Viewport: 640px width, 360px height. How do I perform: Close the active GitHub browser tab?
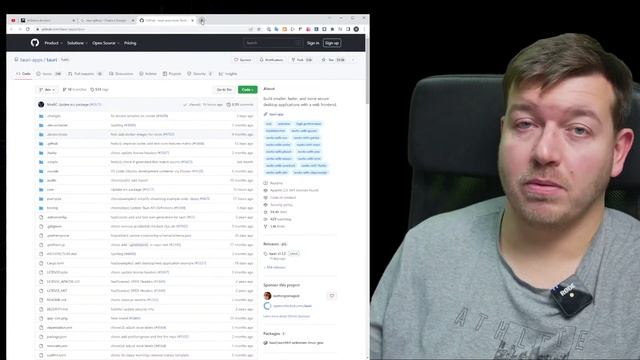[193, 20]
